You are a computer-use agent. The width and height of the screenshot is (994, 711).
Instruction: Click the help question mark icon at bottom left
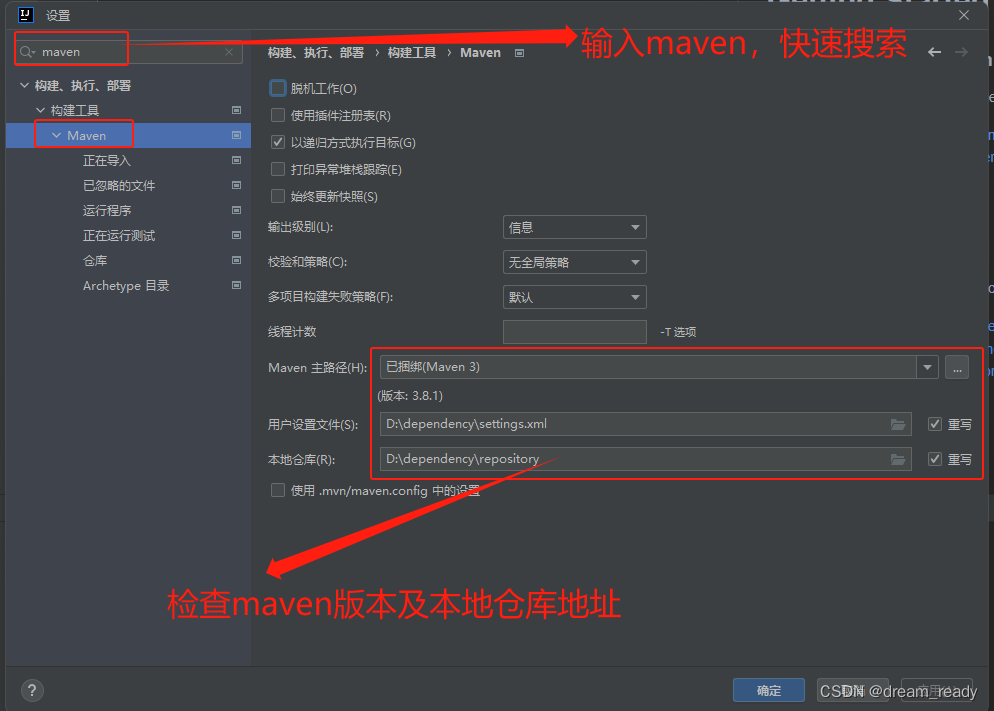[x=31, y=690]
